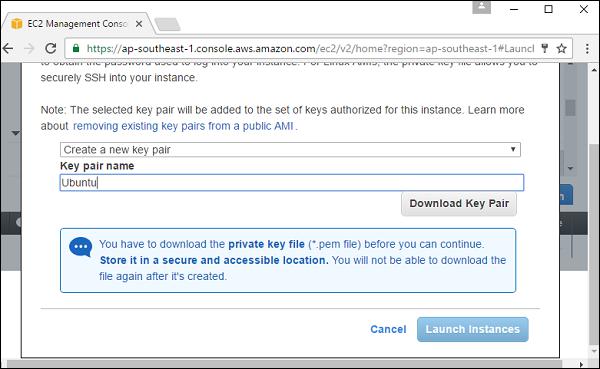Image resolution: width=600 pixels, height=369 pixels.
Task: Select the EC2 Management Console tab
Action: coord(77,24)
